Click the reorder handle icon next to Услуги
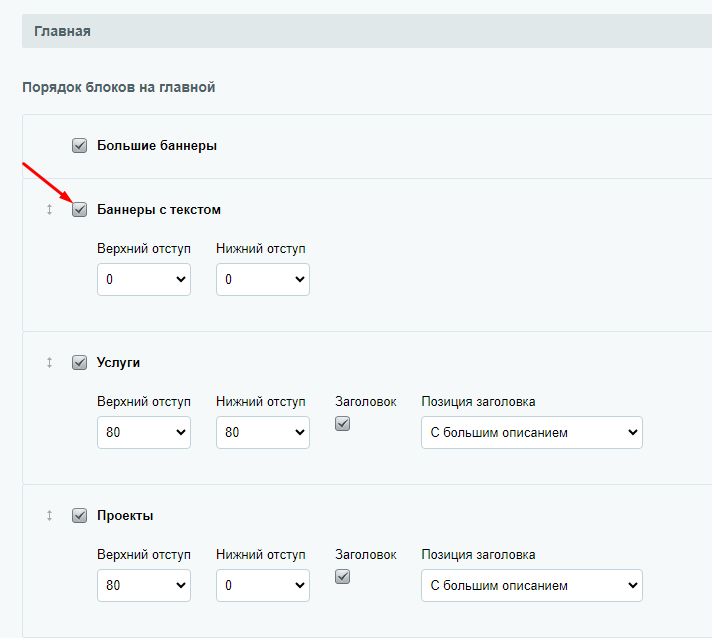This screenshot has height=638, width=712. (49, 363)
